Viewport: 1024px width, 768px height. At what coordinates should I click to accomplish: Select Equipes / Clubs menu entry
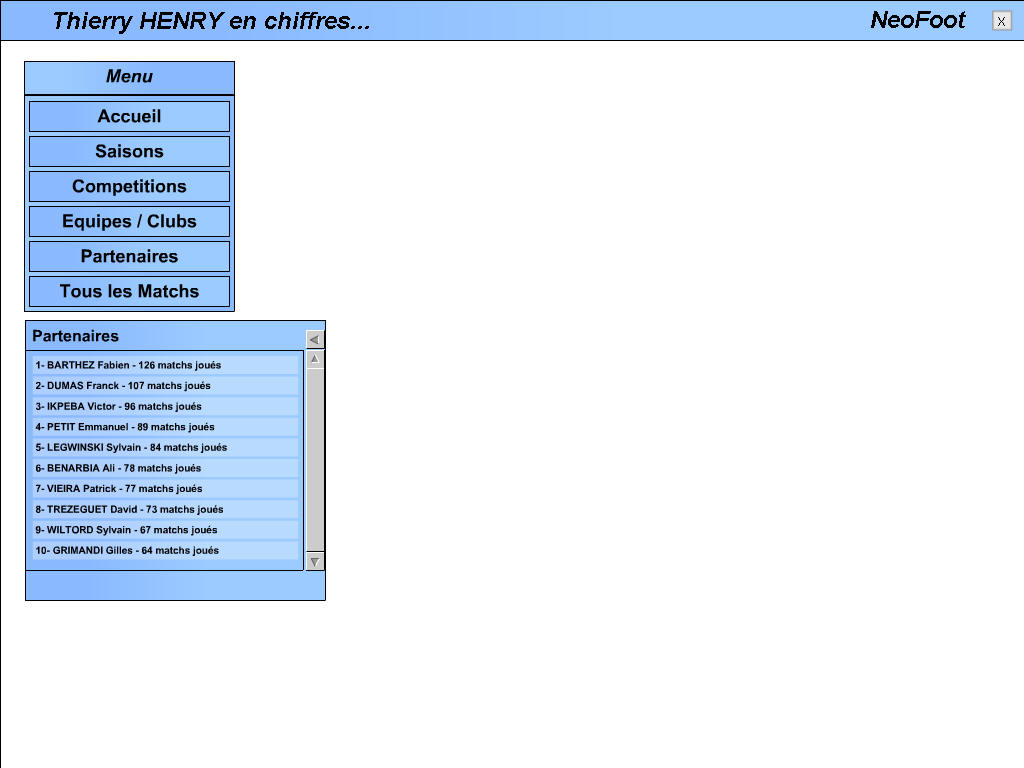click(129, 221)
